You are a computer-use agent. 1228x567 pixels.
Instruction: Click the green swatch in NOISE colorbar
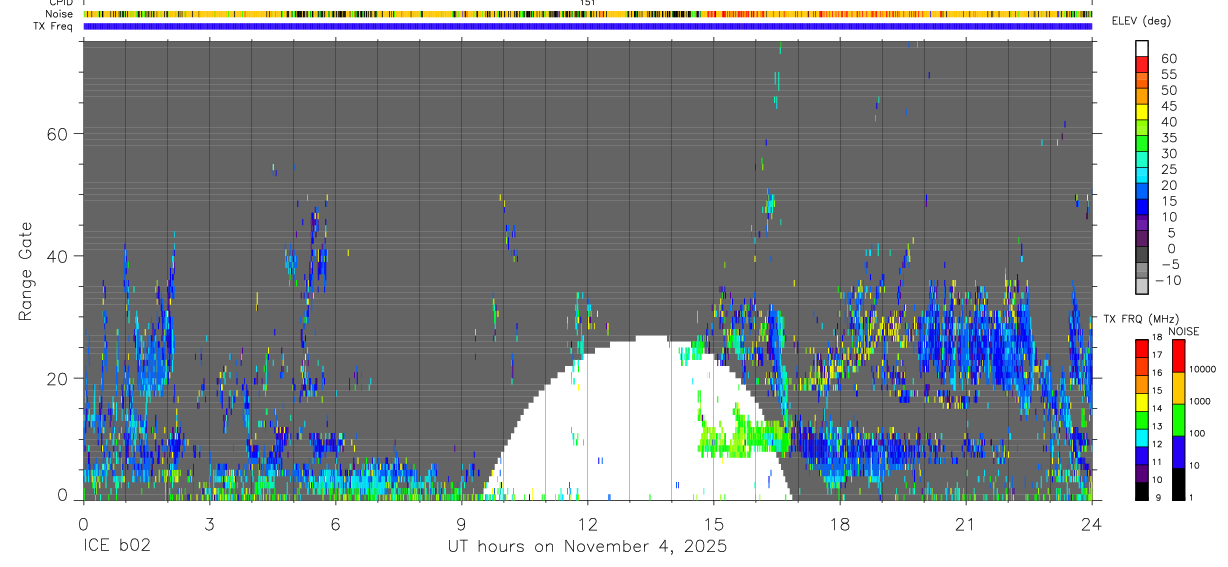point(1179,419)
